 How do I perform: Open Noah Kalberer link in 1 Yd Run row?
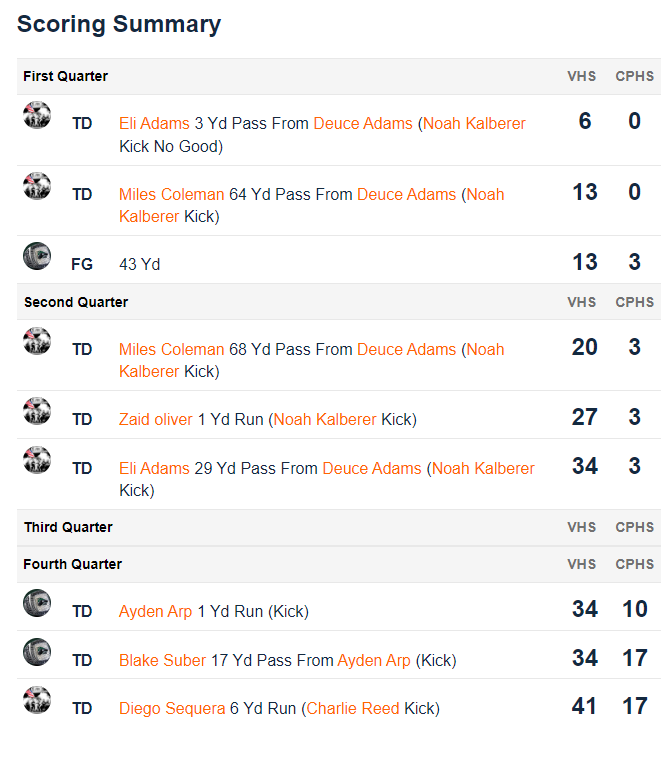tap(325, 419)
